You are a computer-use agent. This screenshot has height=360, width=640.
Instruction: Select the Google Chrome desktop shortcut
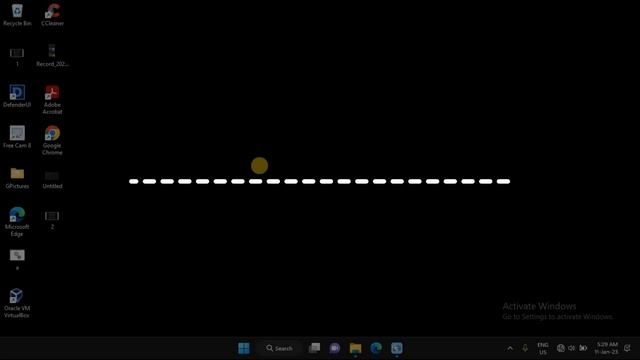52,140
